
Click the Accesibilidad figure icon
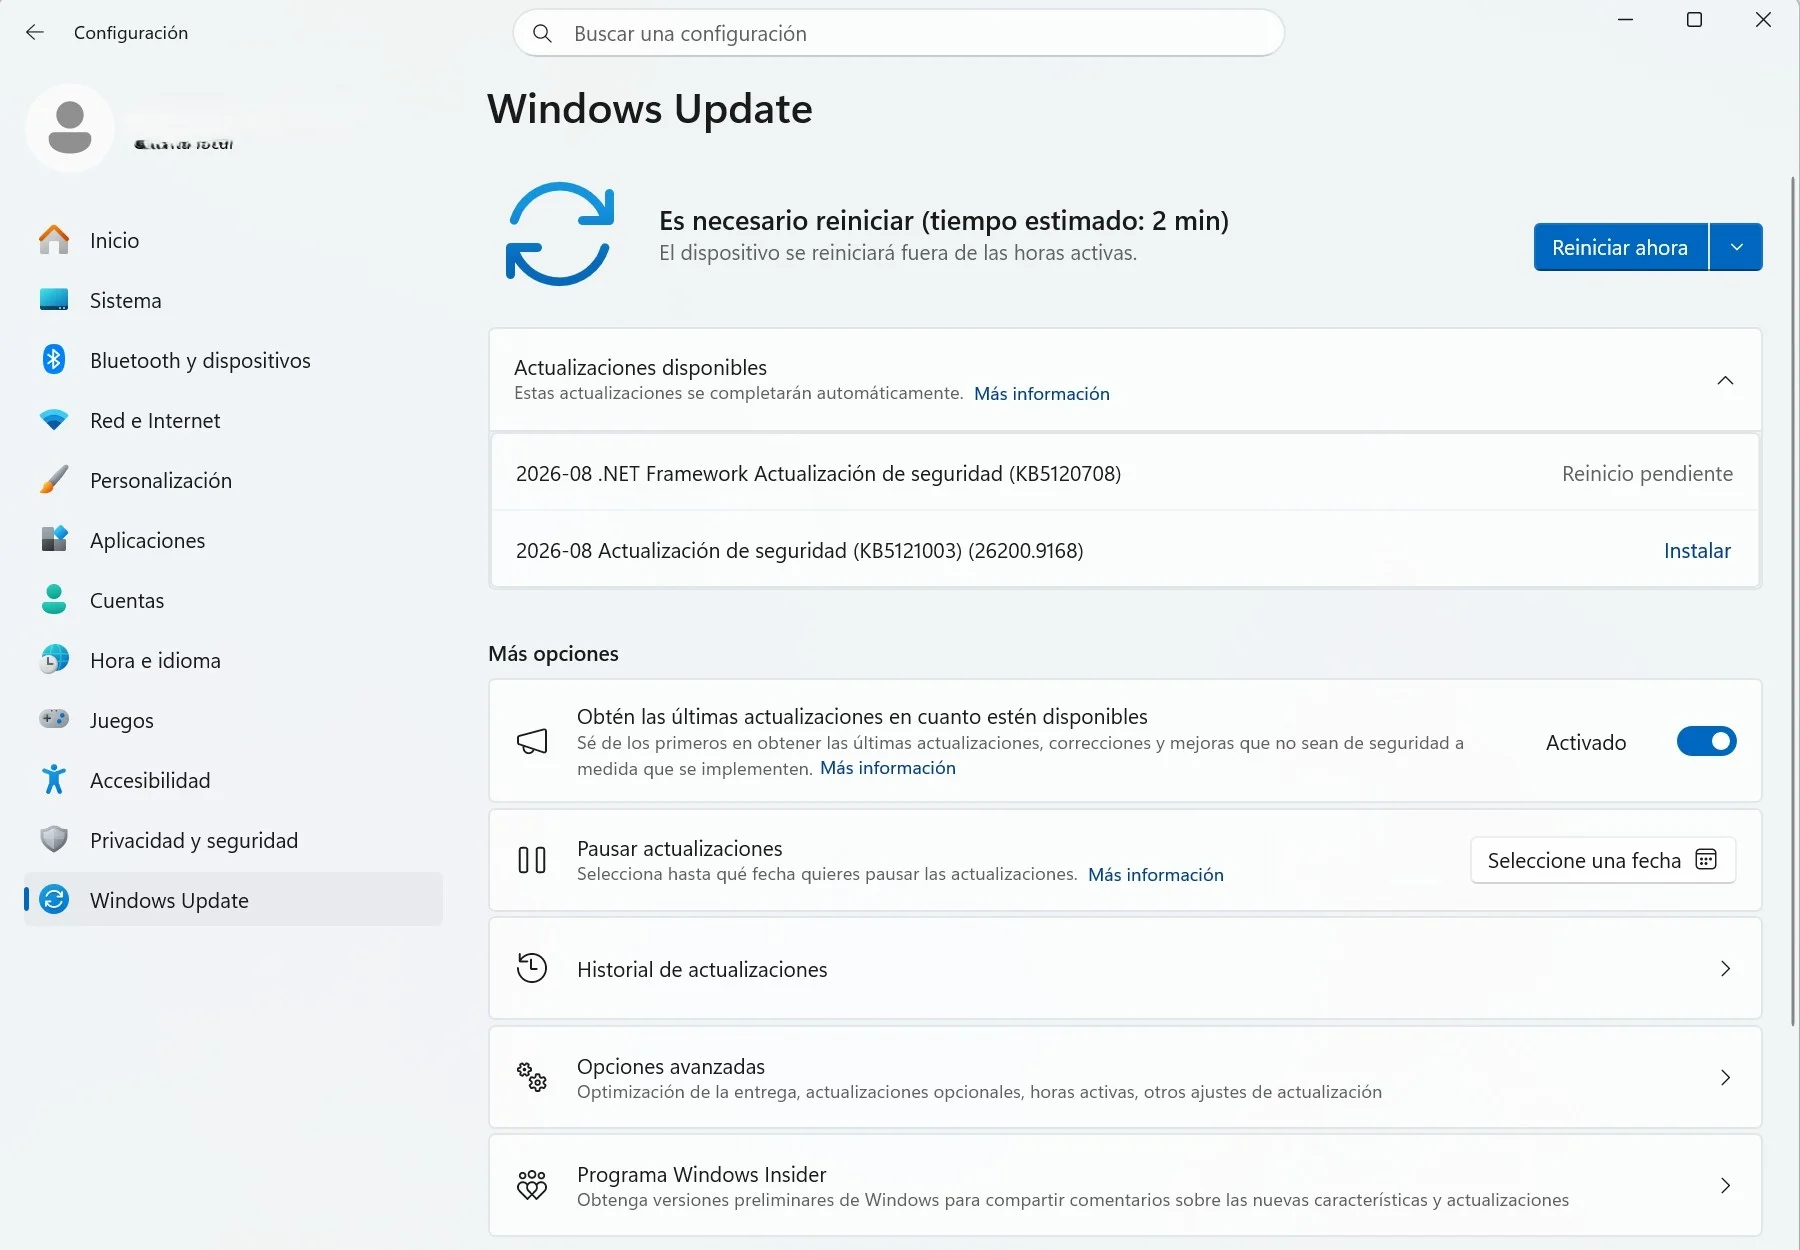pyautogui.click(x=54, y=780)
